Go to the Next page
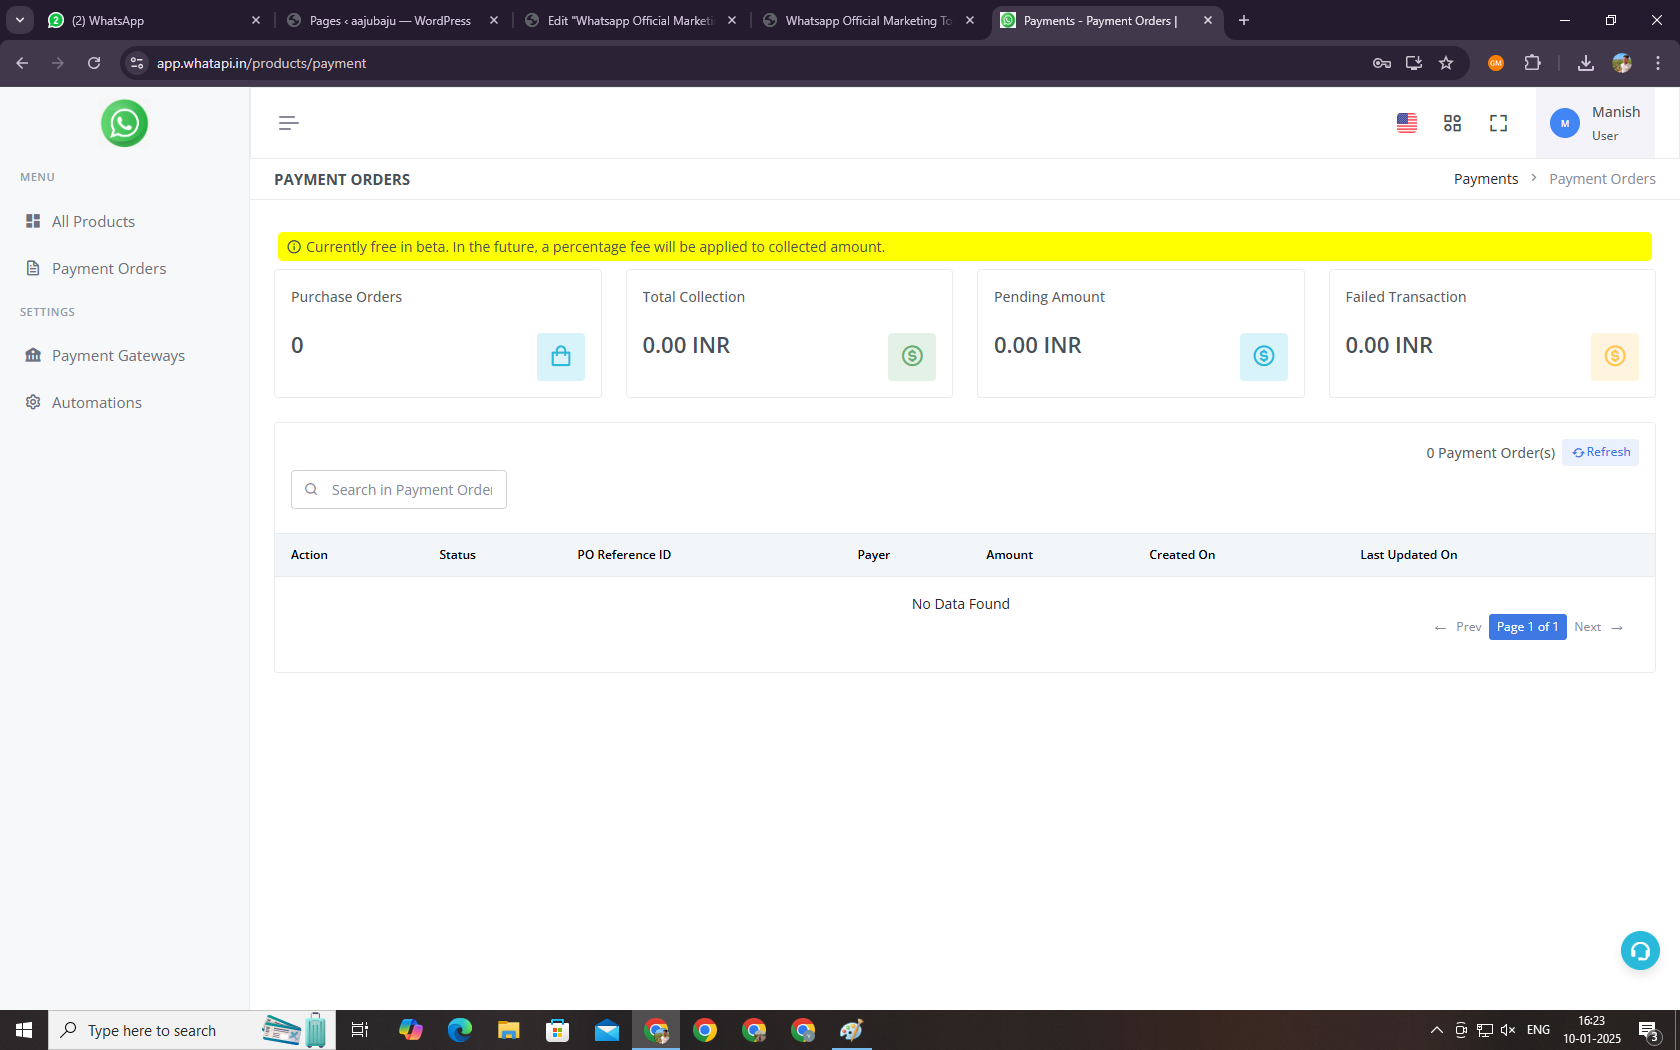The image size is (1680, 1050). pyautogui.click(x=1599, y=627)
